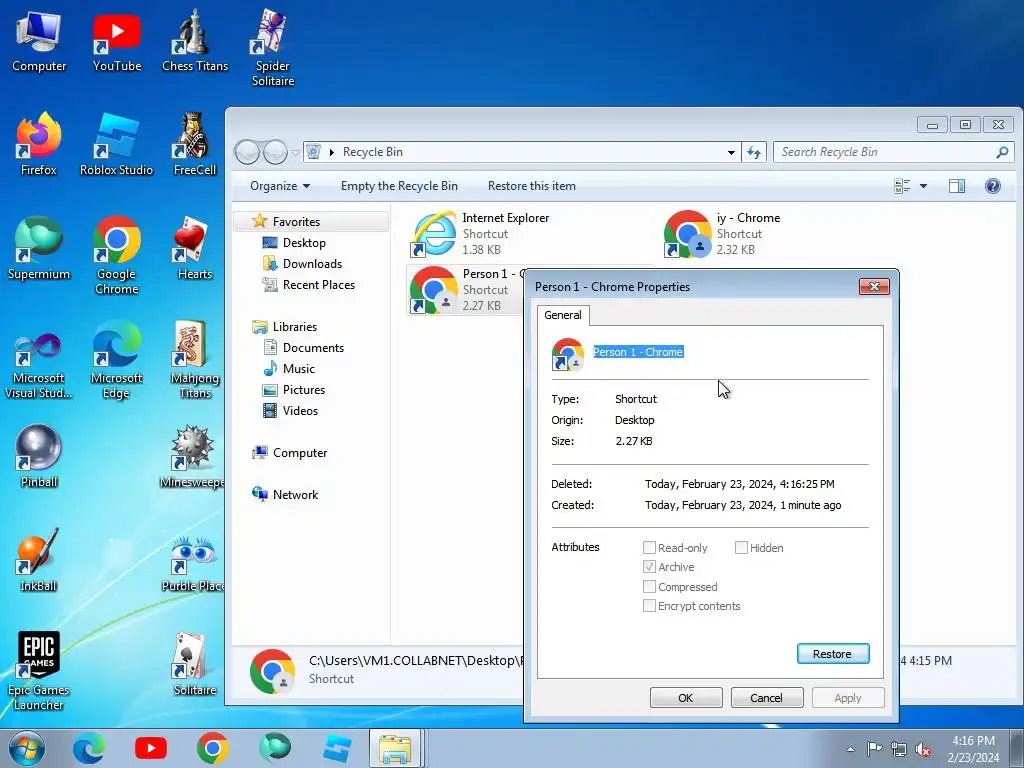
Task: Select the Microsoft Edge desktop shortcut
Action: coord(116,359)
